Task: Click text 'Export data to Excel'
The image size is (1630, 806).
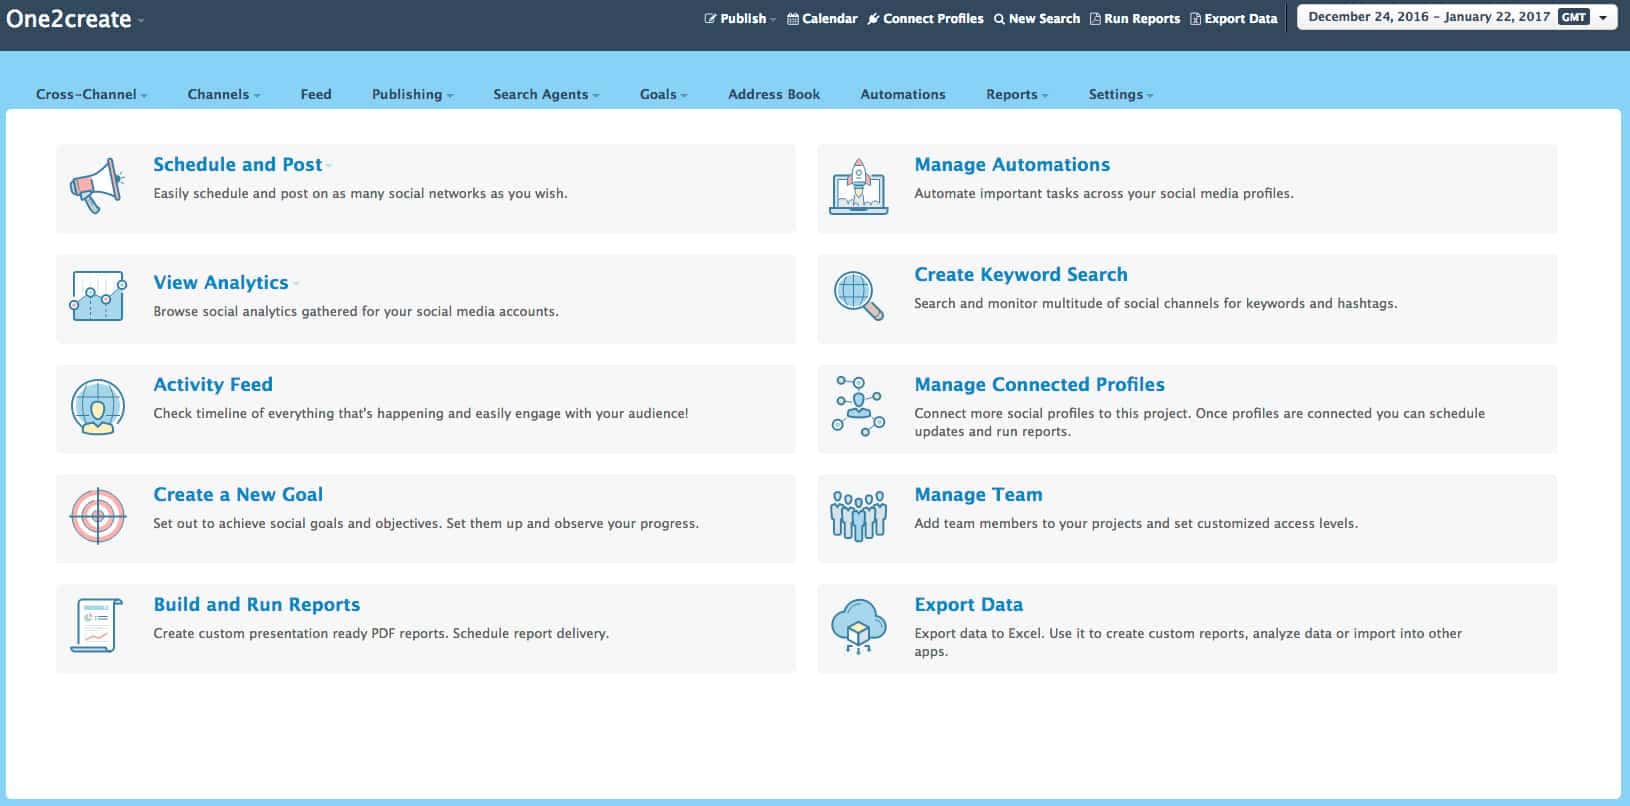Action: pos(979,633)
